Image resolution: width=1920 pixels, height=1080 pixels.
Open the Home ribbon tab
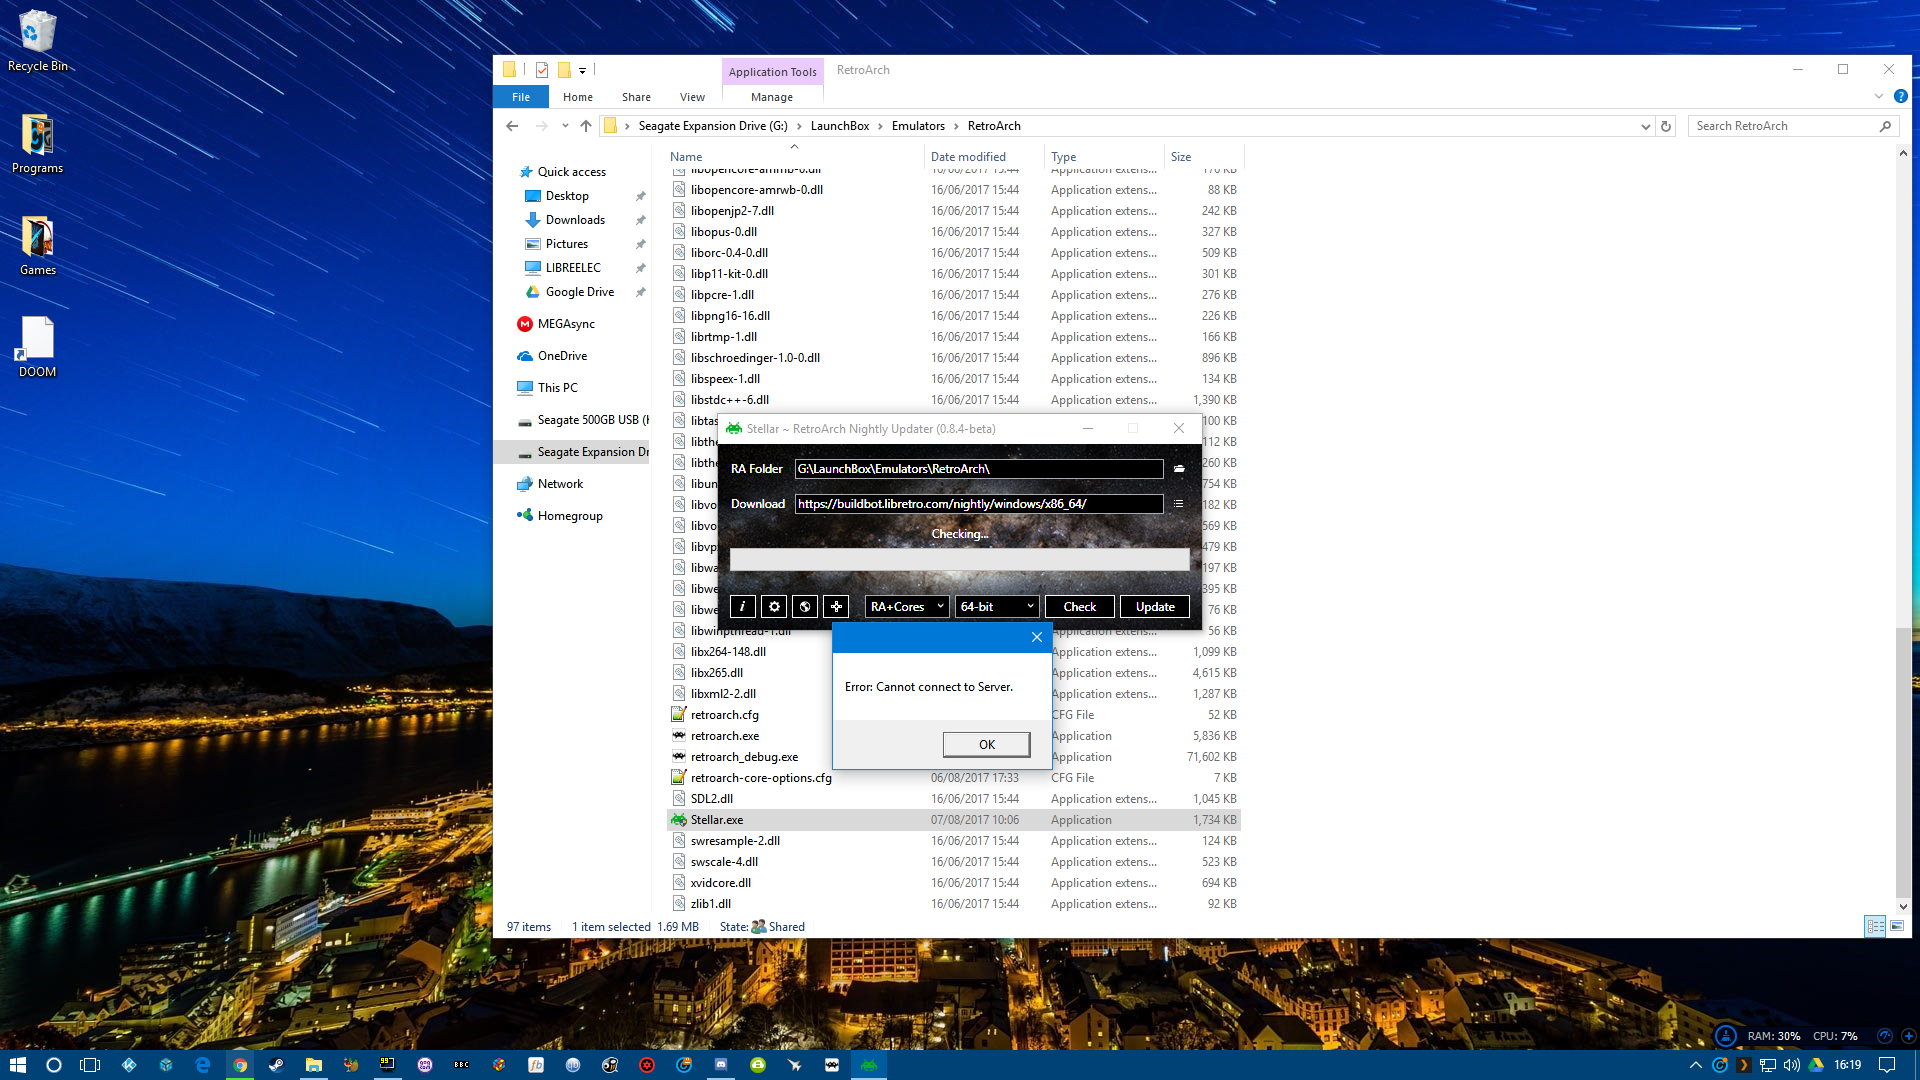click(x=578, y=97)
